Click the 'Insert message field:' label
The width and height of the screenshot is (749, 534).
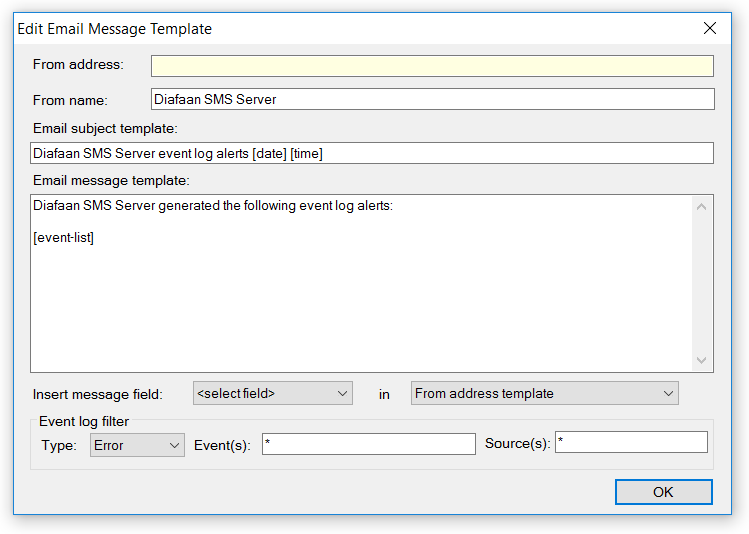pyautogui.click(x=98, y=395)
